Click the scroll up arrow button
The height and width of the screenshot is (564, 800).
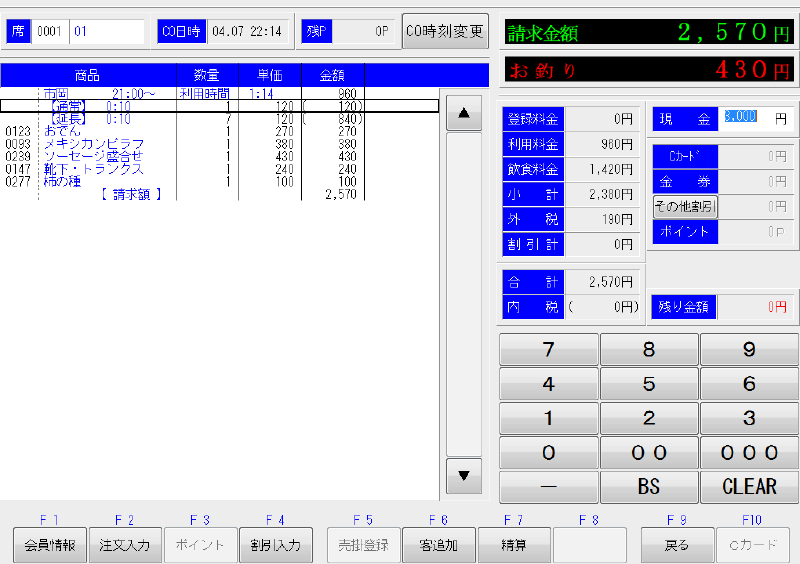(x=464, y=113)
